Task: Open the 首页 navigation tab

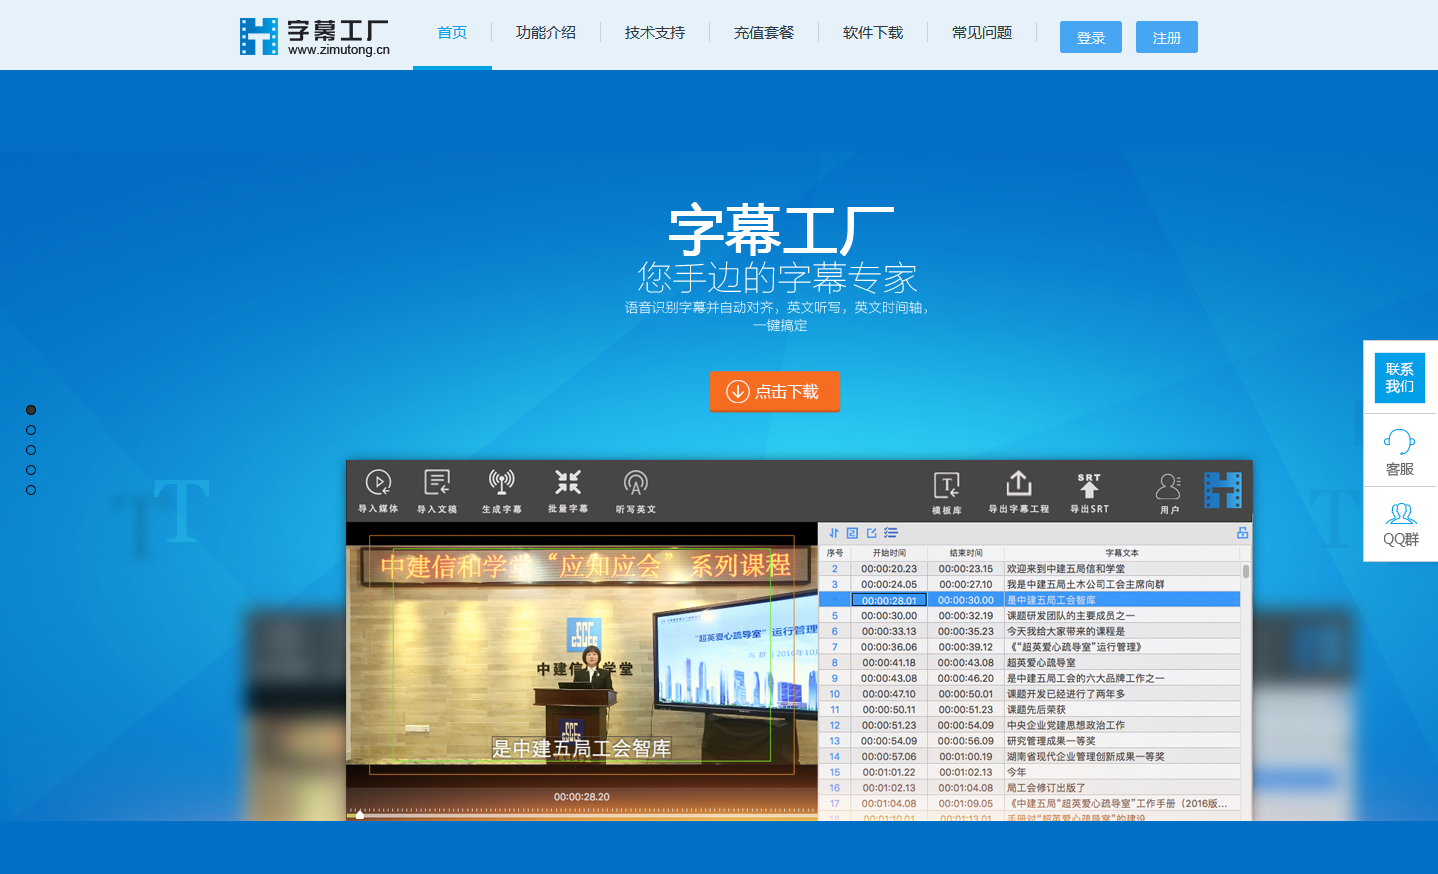Action: (x=452, y=33)
